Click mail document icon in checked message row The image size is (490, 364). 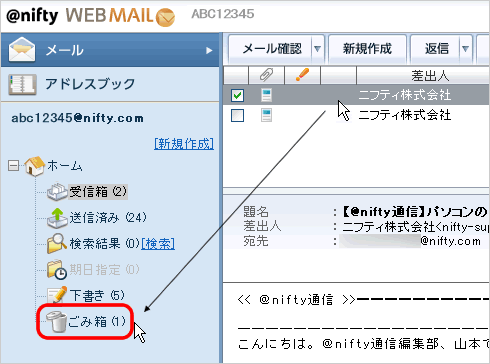point(266,95)
